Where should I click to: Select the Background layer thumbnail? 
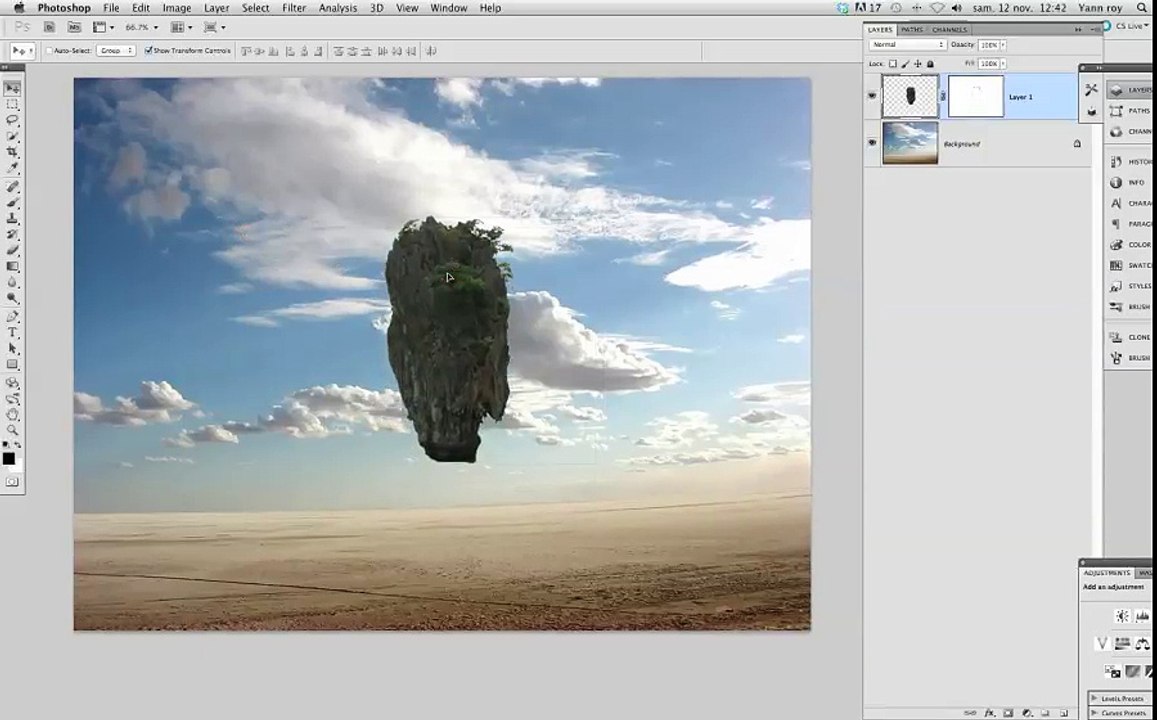tap(910, 143)
